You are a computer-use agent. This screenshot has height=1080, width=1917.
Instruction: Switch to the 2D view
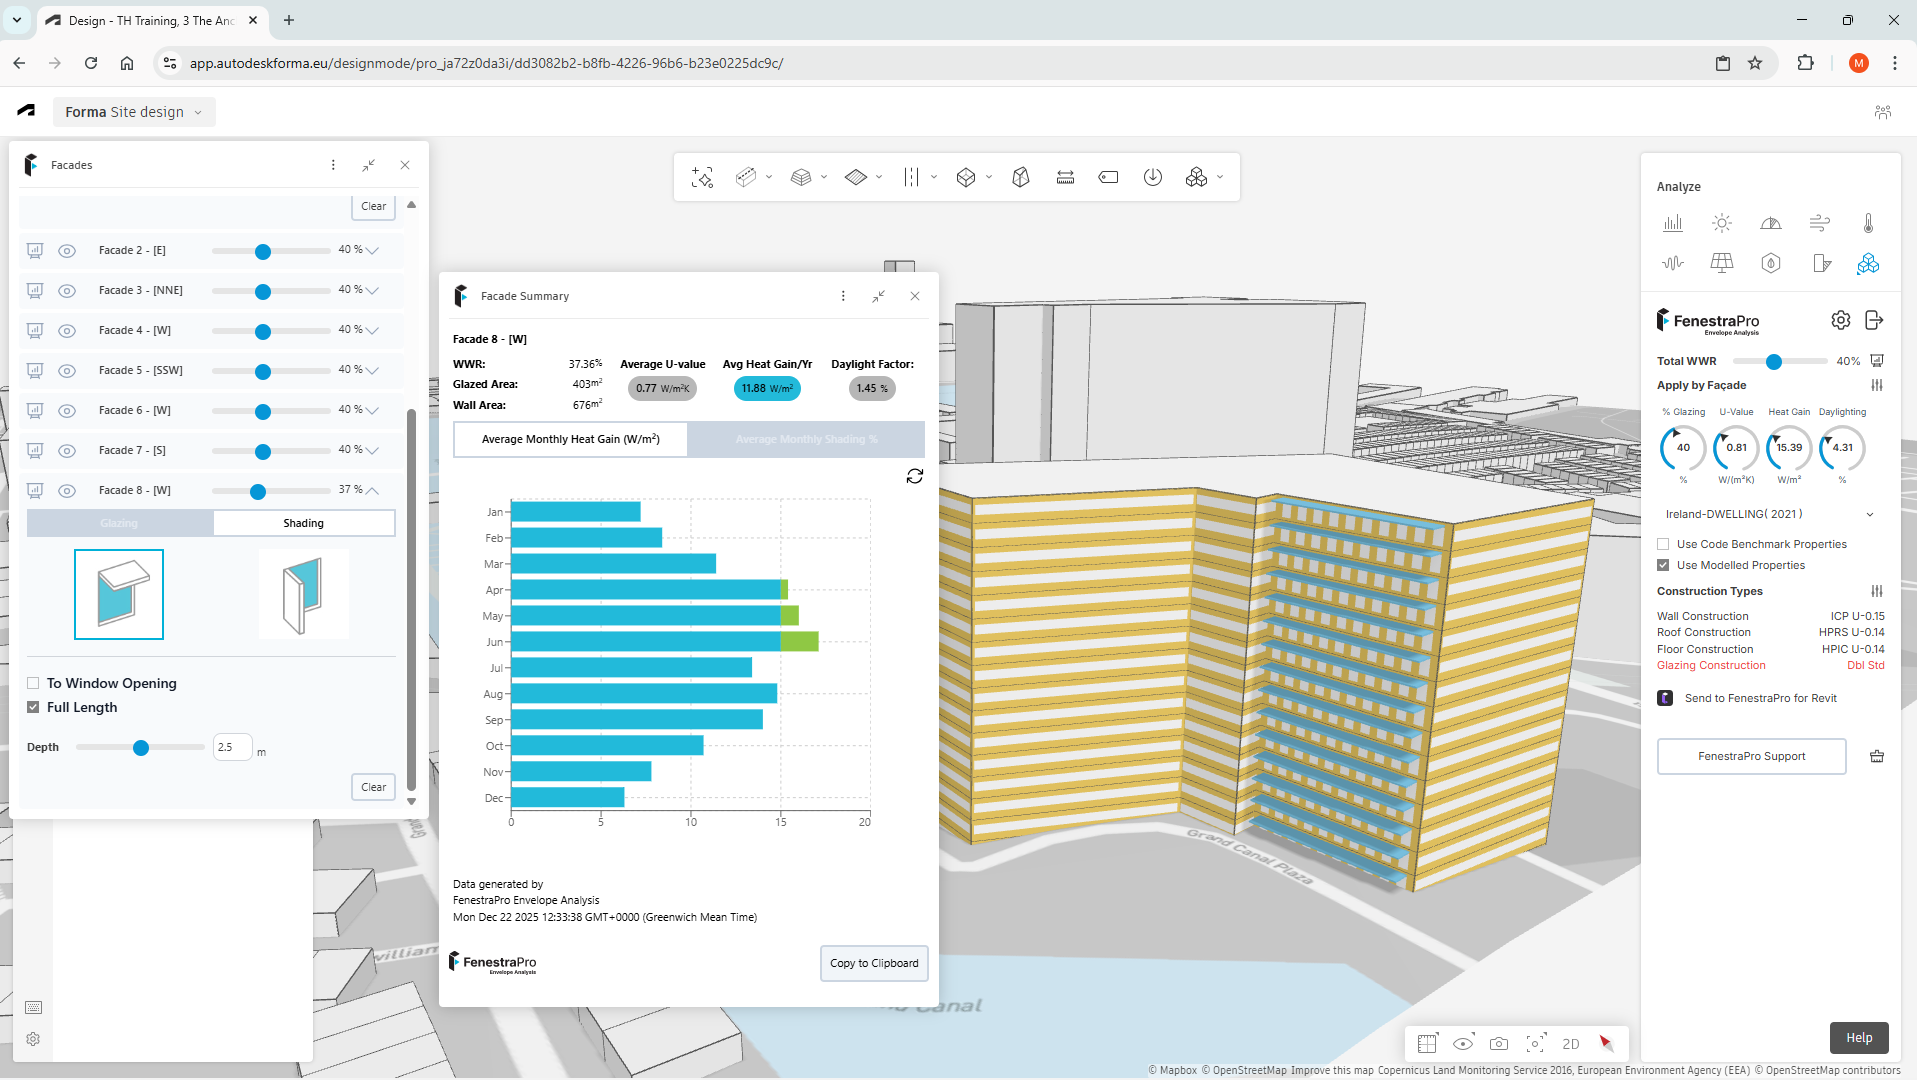coord(1571,1044)
